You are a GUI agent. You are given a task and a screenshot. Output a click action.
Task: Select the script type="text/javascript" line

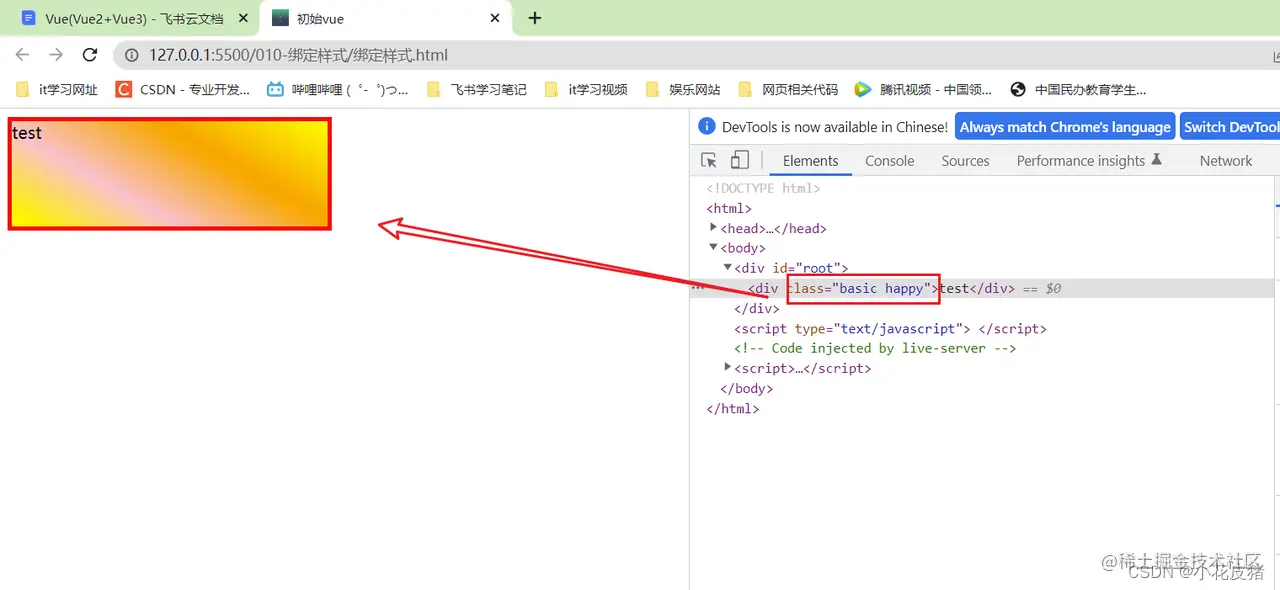[890, 328]
